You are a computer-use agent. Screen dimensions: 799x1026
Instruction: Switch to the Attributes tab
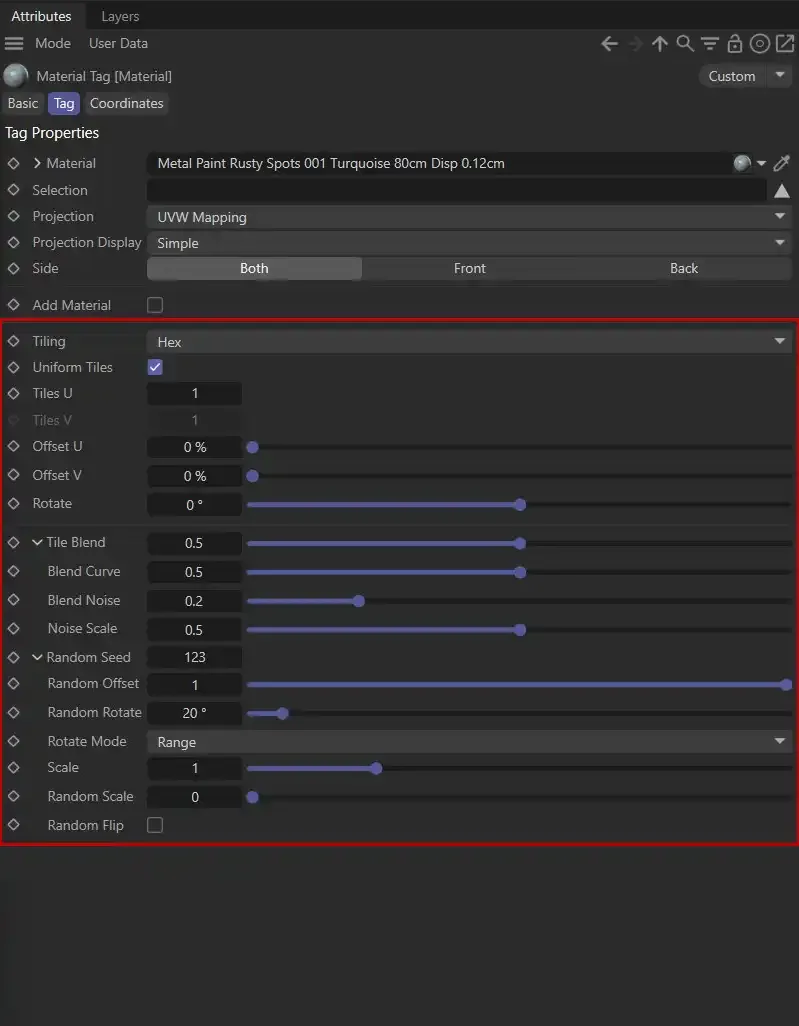[41, 16]
